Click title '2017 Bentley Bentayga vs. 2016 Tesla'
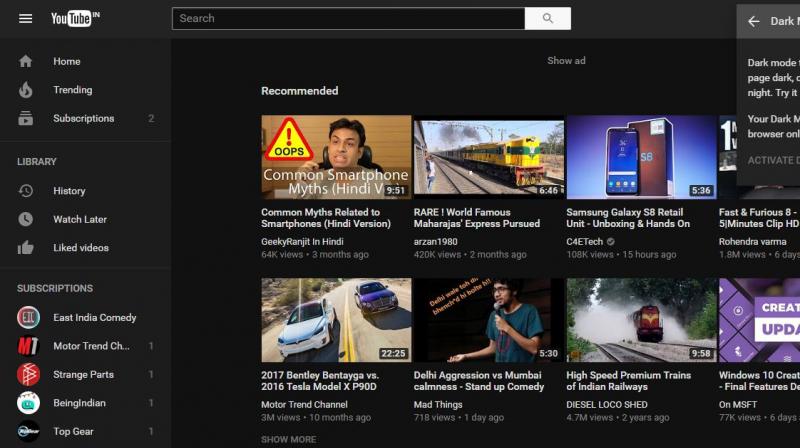This screenshot has width=800, height=448. 320,381
